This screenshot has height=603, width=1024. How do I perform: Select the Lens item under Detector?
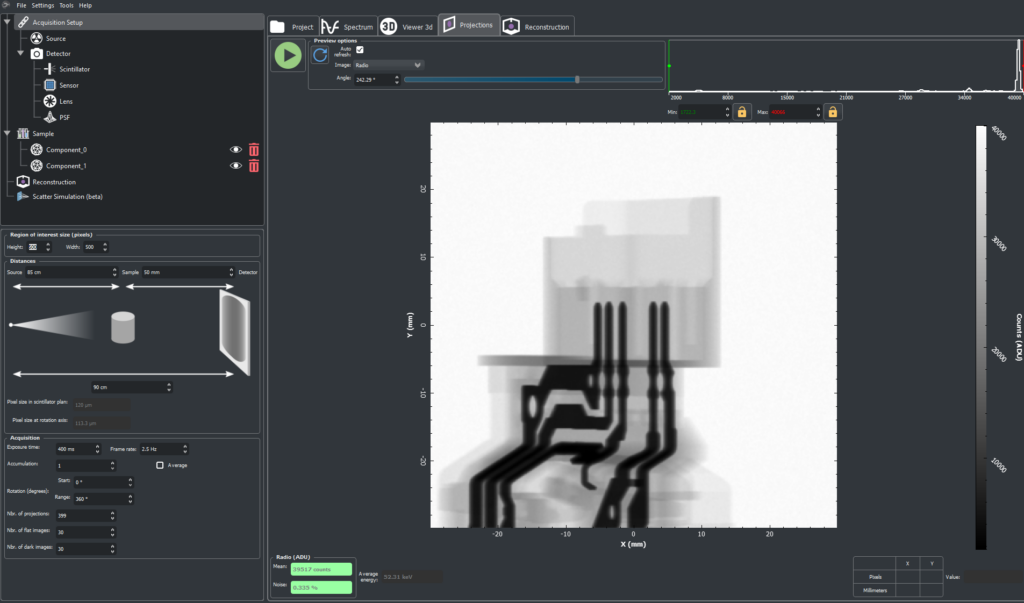66,101
